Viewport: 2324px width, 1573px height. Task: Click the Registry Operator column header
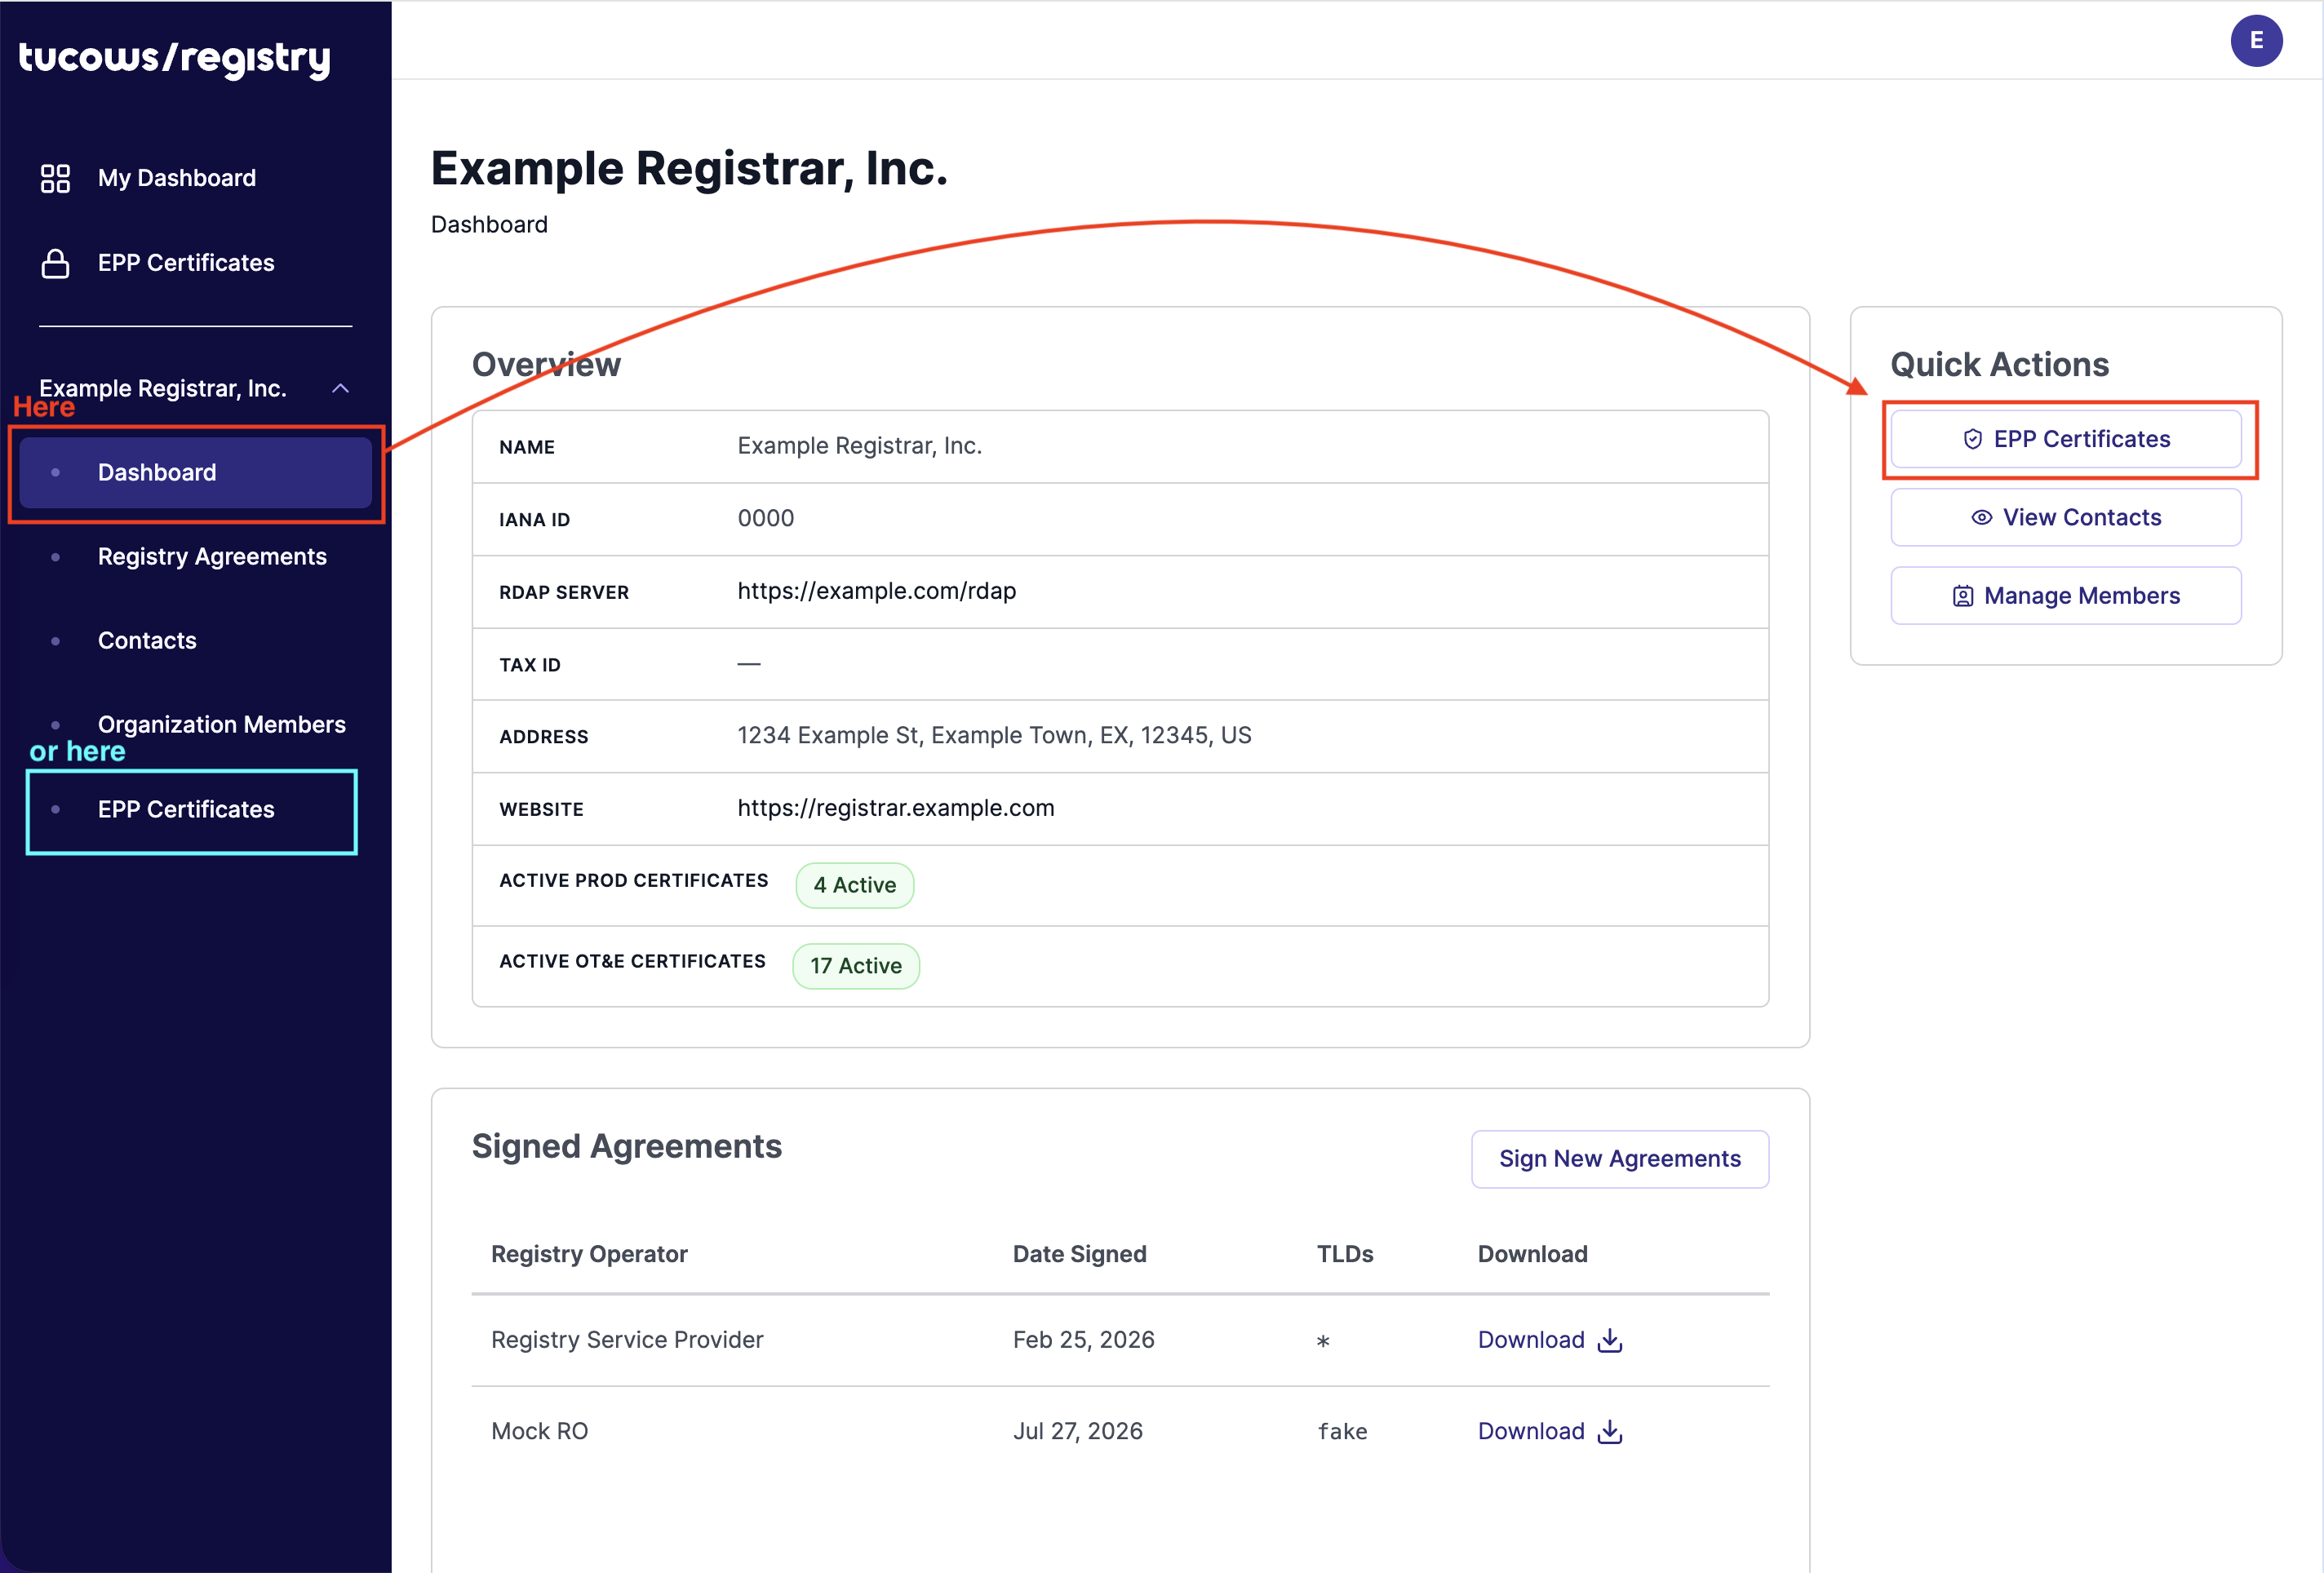589,1254
